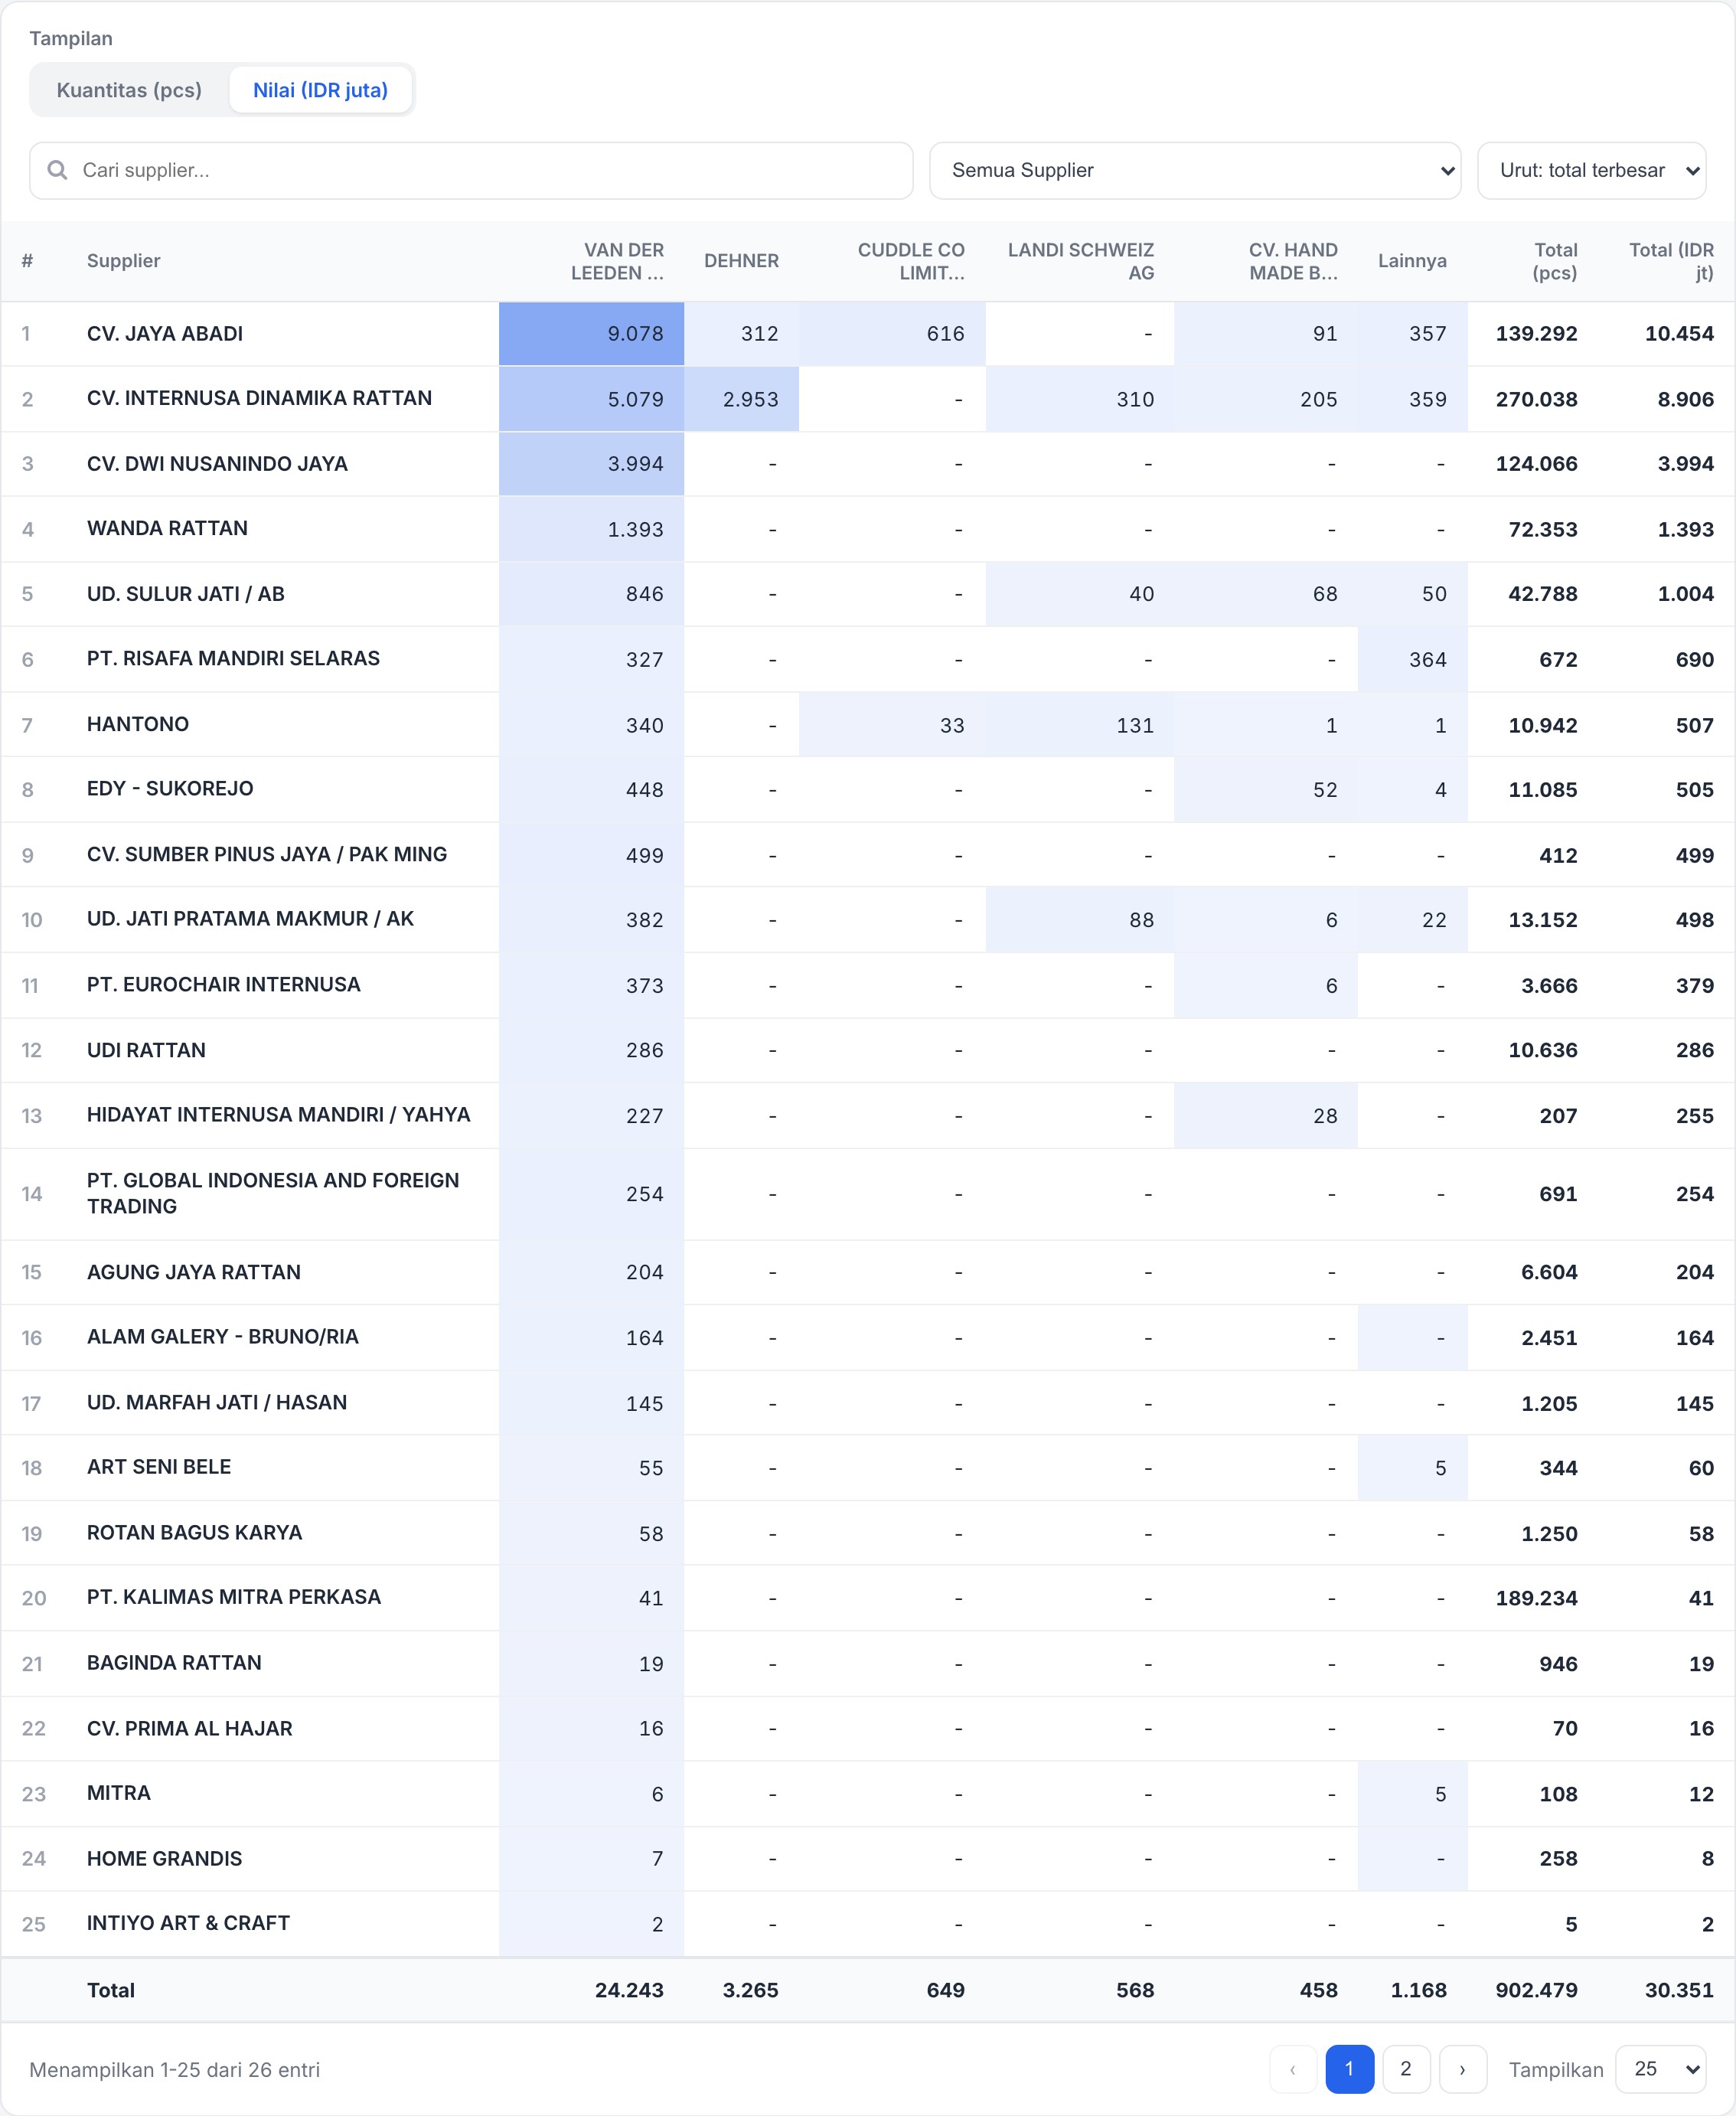The width and height of the screenshot is (1736, 2116).
Task: Select page 1 in pagination
Action: coord(1349,2069)
